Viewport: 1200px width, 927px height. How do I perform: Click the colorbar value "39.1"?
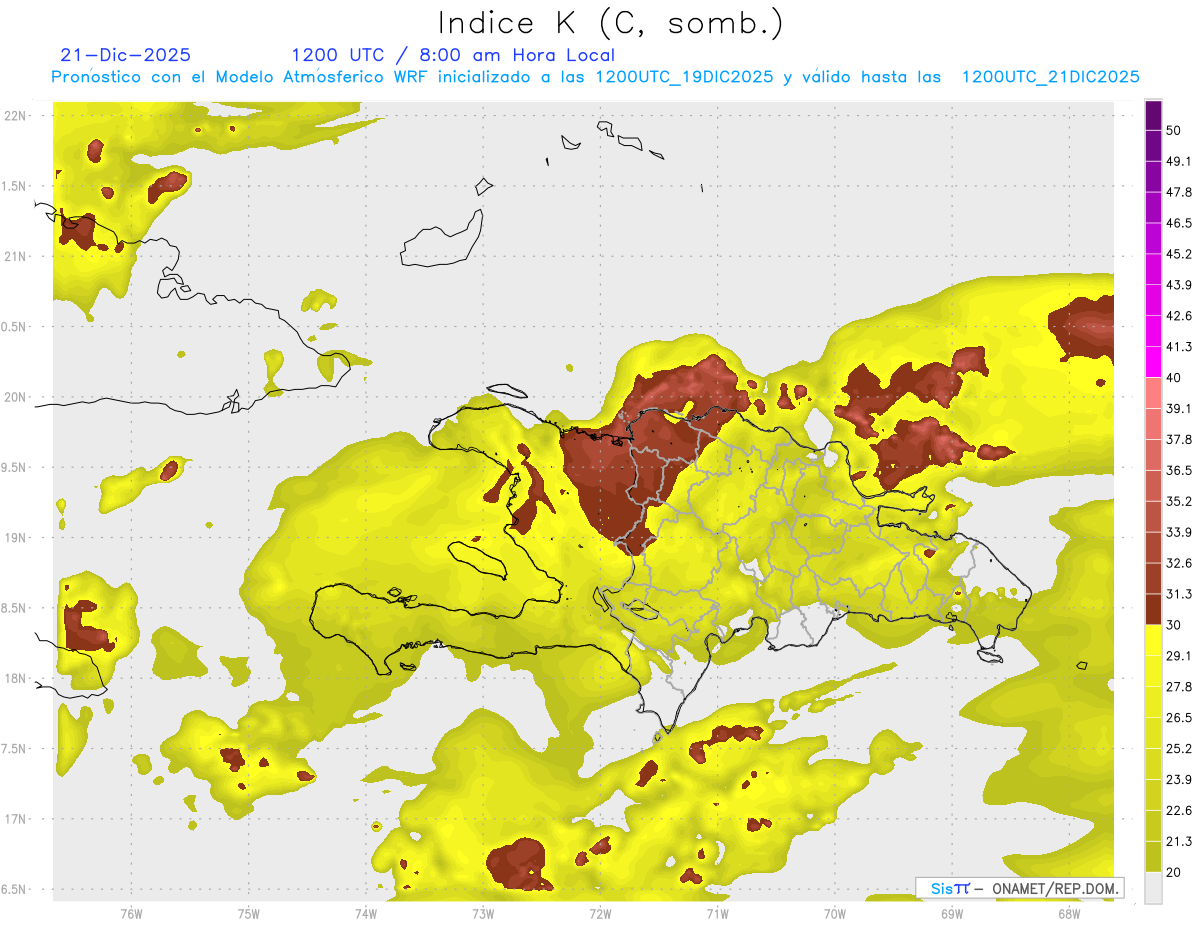coord(1178,409)
